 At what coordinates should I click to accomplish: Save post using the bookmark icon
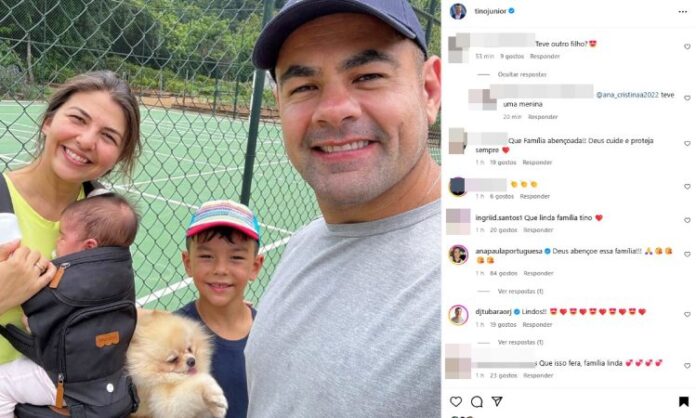pos(684,402)
